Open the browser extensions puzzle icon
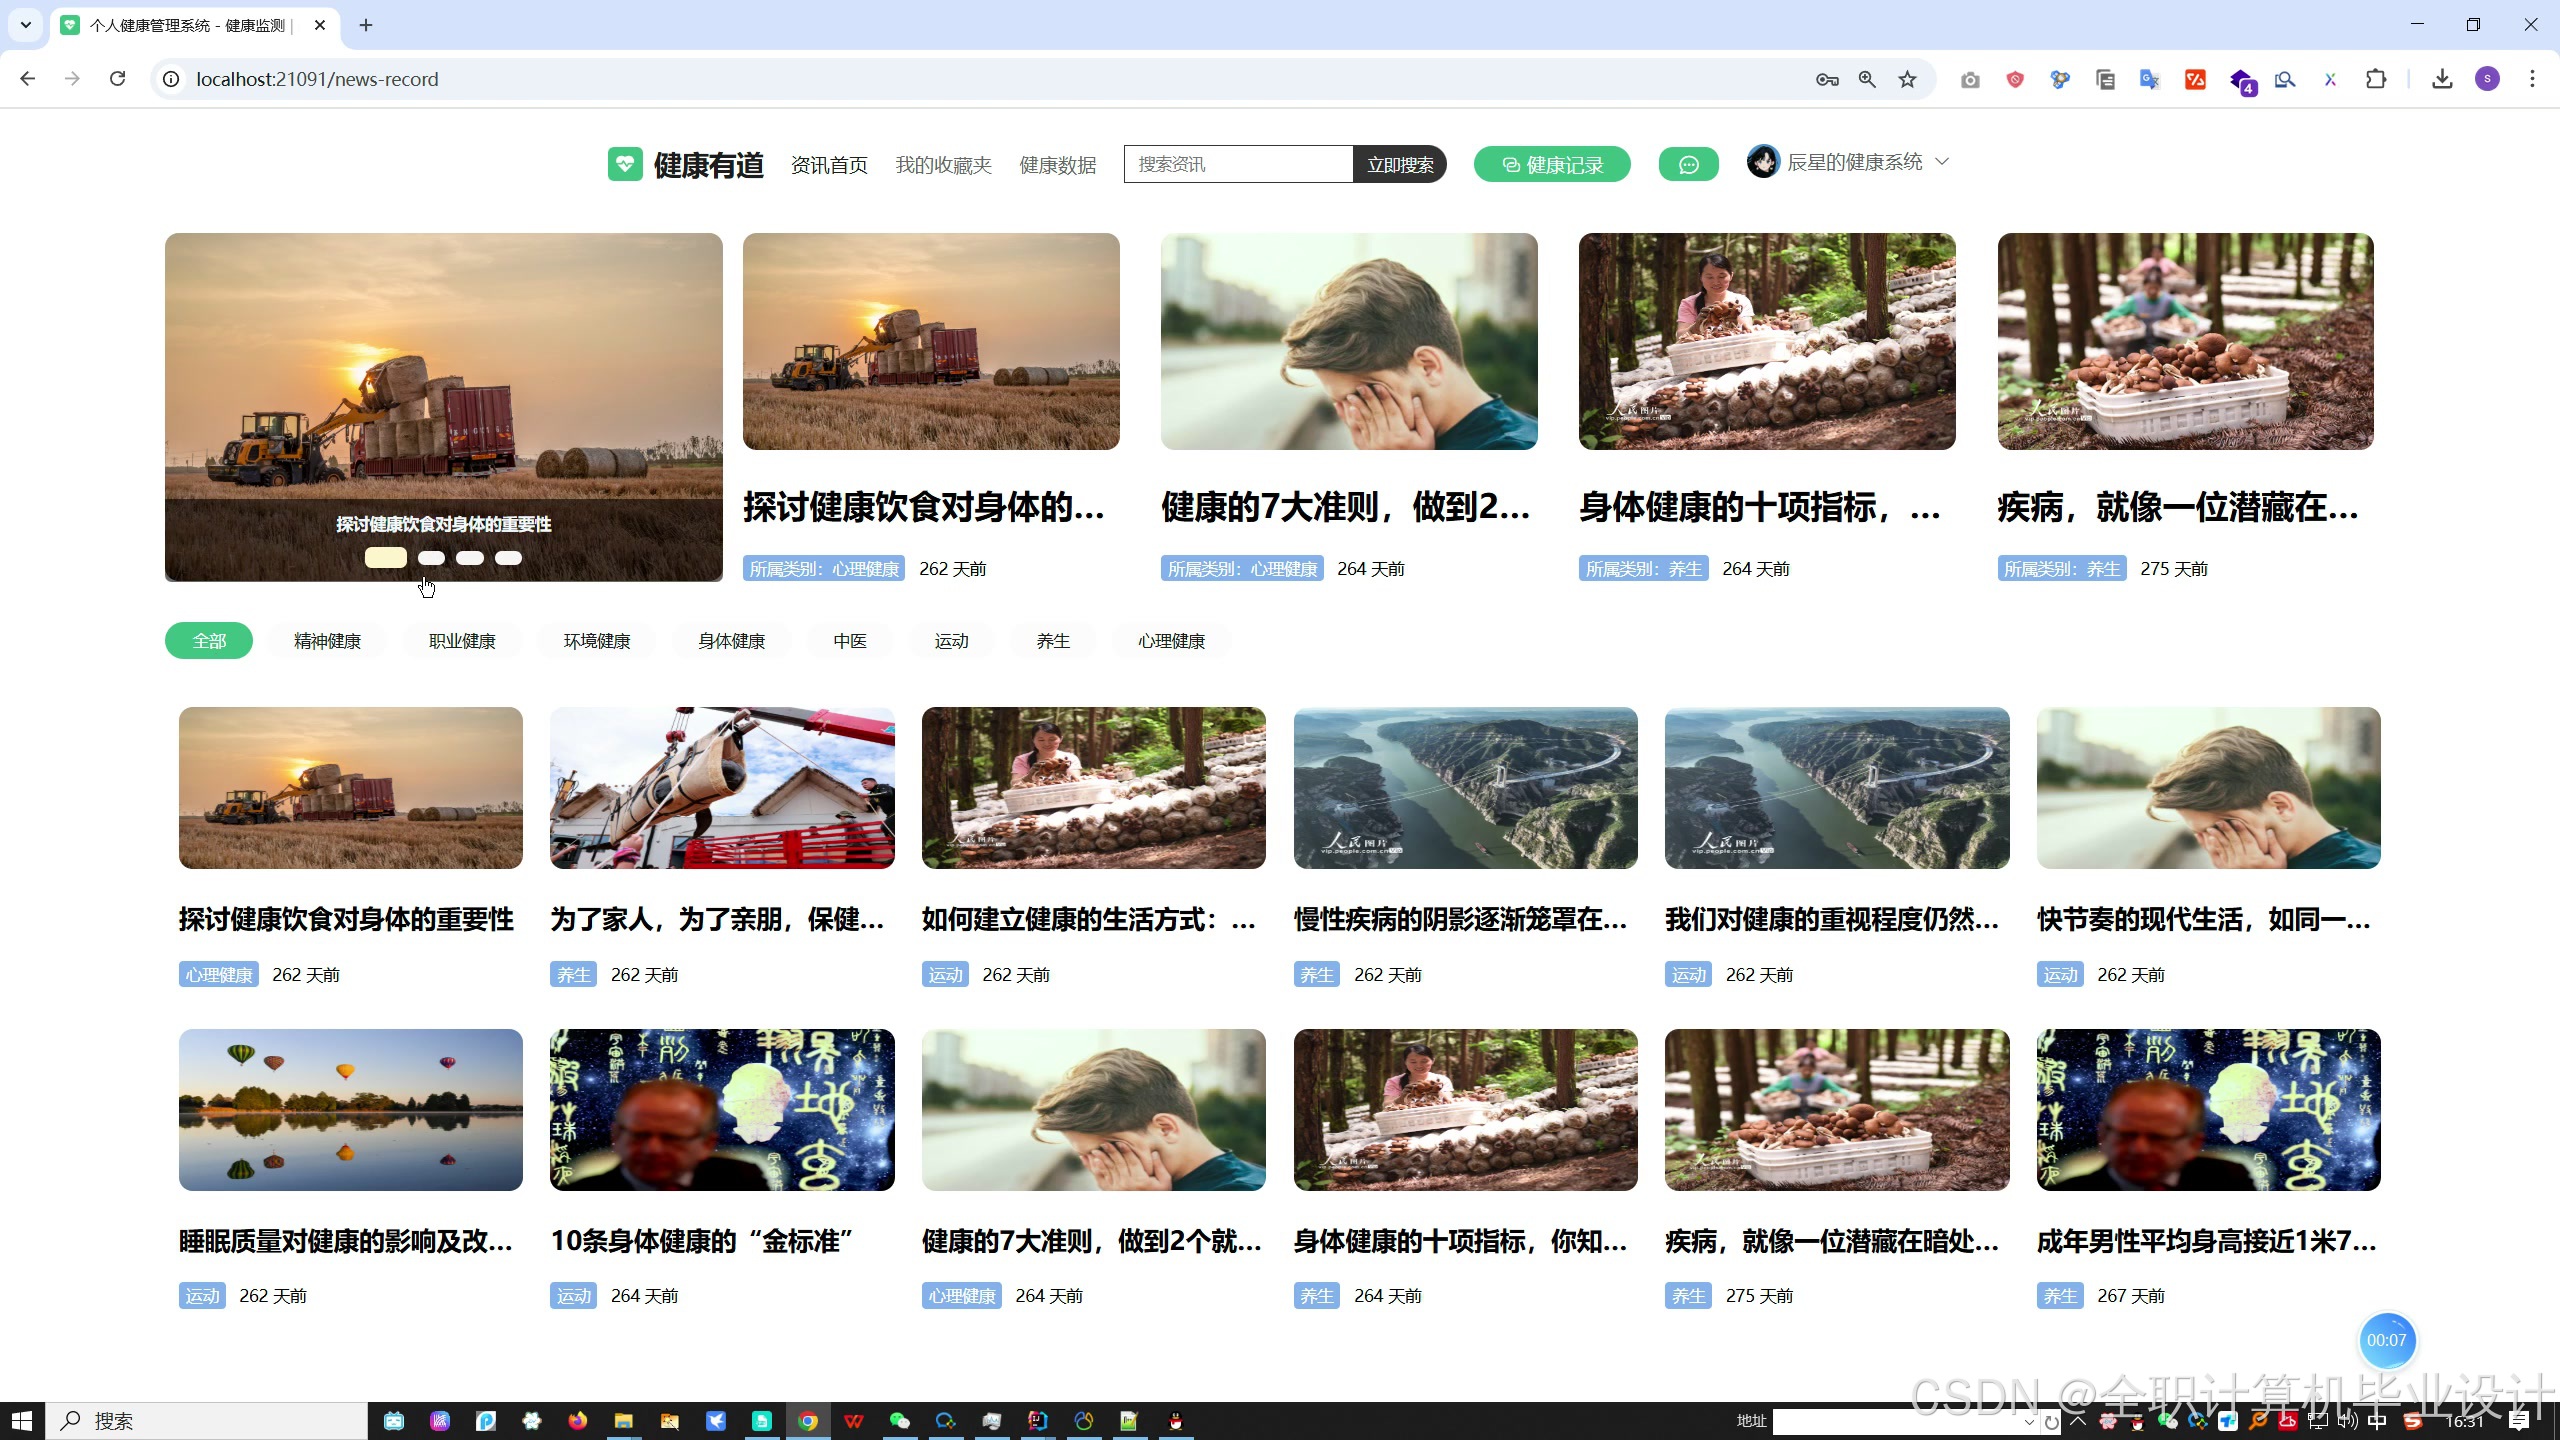Image resolution: width=2560 pixels, height=1440 pixels. pos(2376,79)
